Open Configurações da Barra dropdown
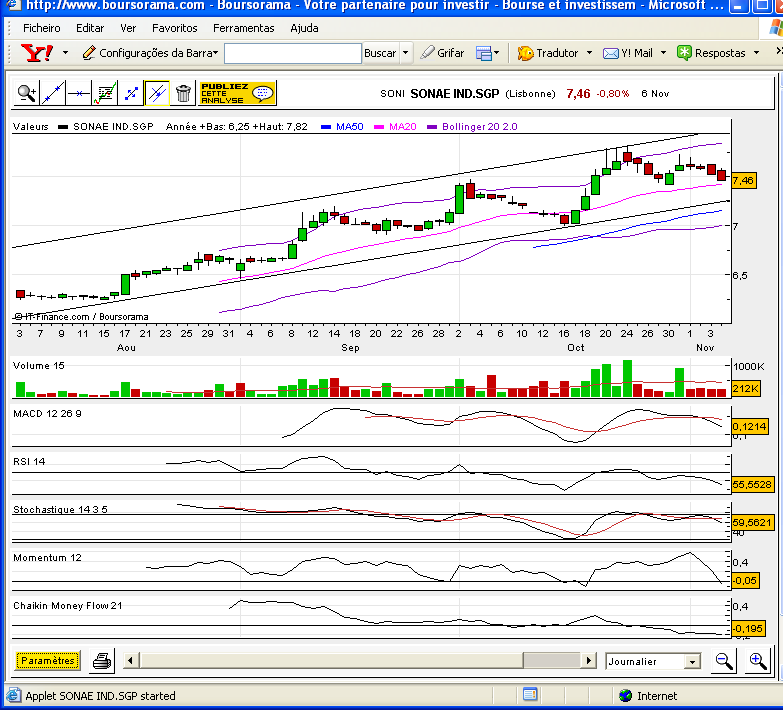The image size is (783, 710). 150,53
